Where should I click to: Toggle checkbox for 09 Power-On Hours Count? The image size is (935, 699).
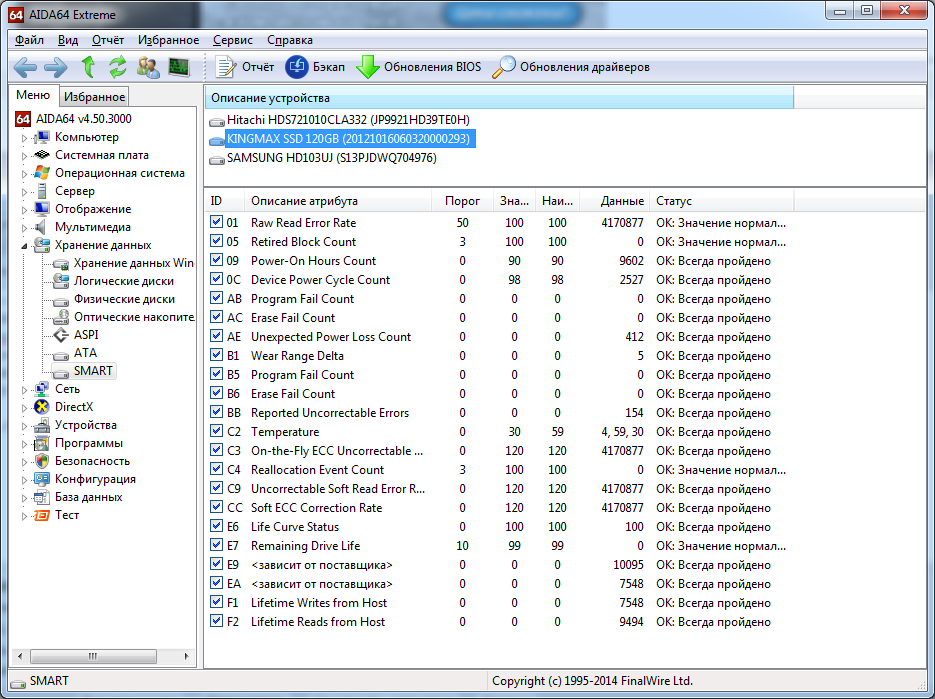[216, 260]
